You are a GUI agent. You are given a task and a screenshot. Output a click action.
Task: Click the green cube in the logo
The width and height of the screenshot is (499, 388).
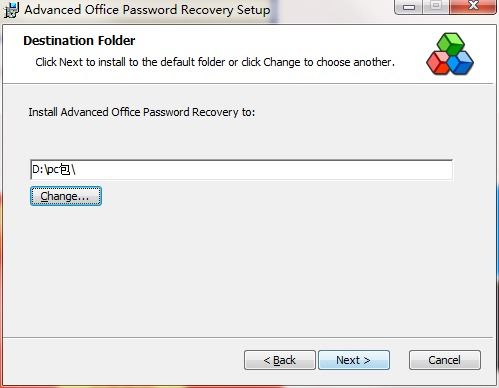tap(451, 43)
